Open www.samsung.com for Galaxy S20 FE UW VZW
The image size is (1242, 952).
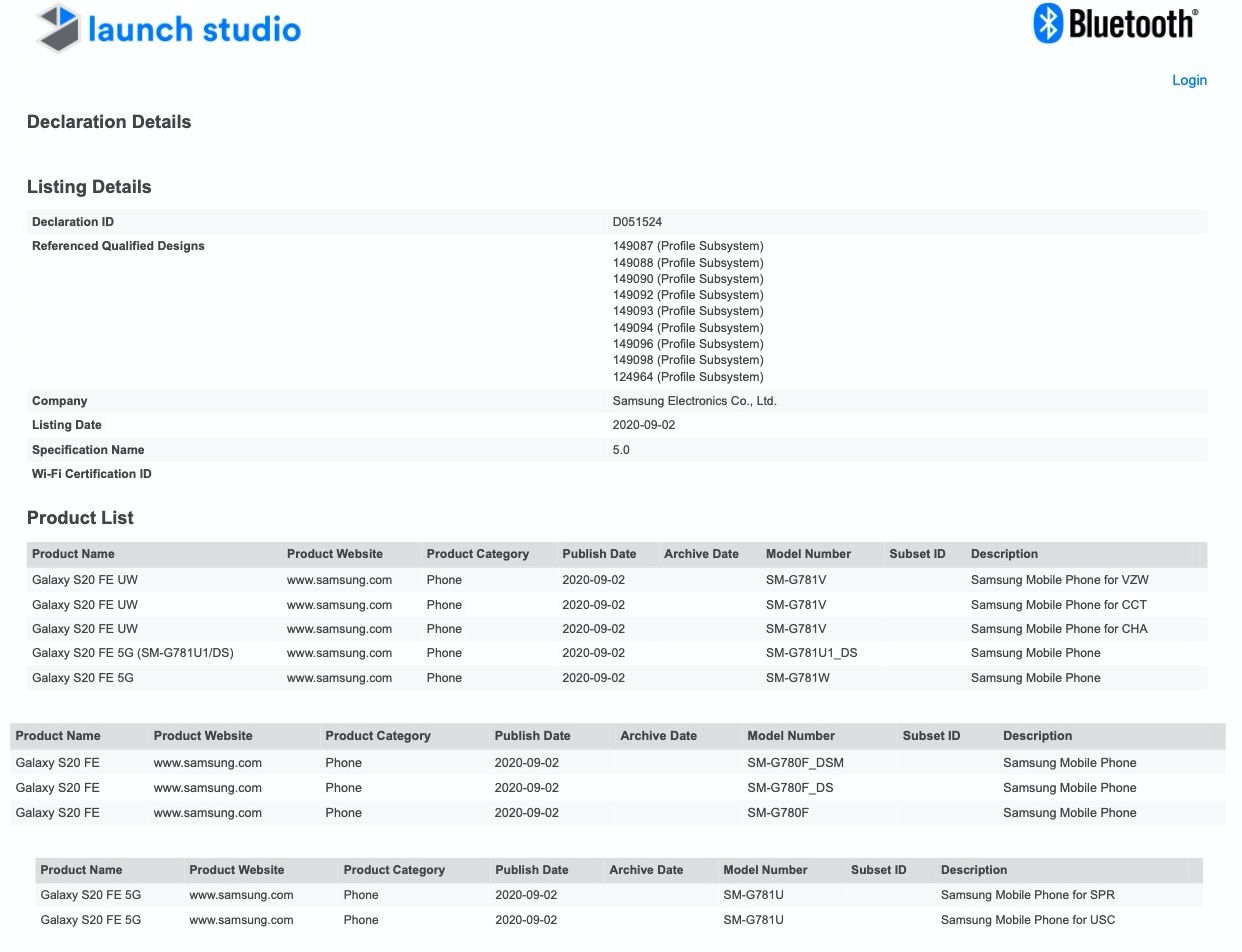click(339, 580)
